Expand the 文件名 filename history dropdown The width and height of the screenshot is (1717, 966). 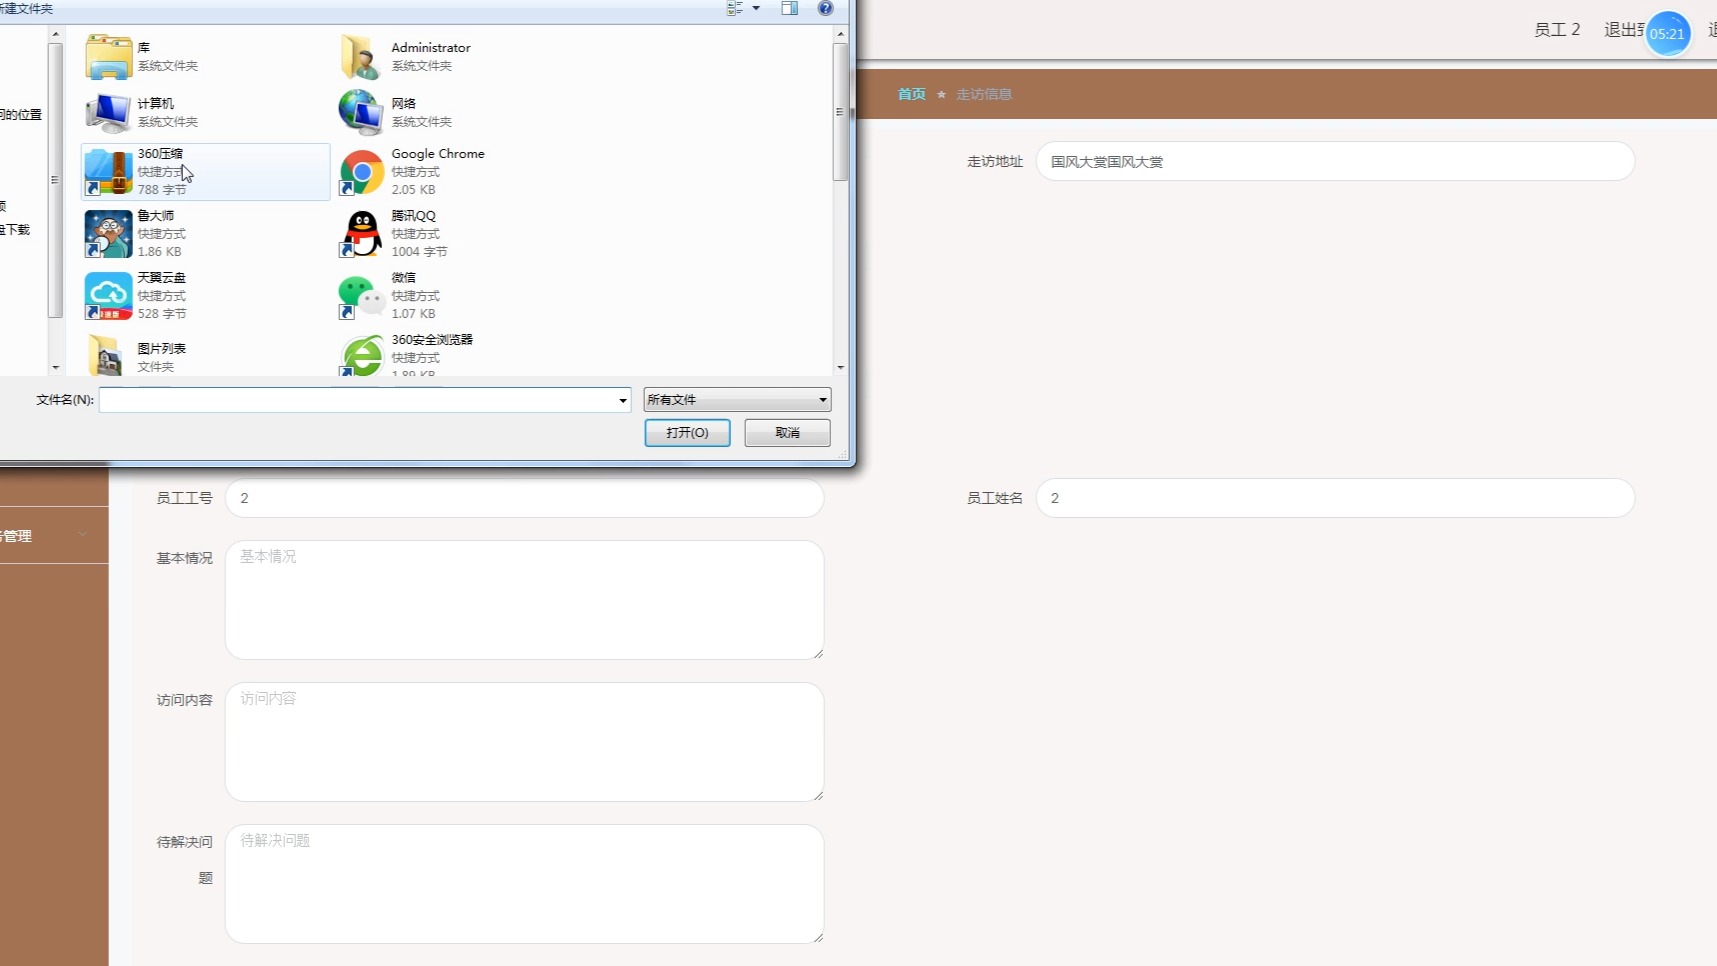click(622, 400)
